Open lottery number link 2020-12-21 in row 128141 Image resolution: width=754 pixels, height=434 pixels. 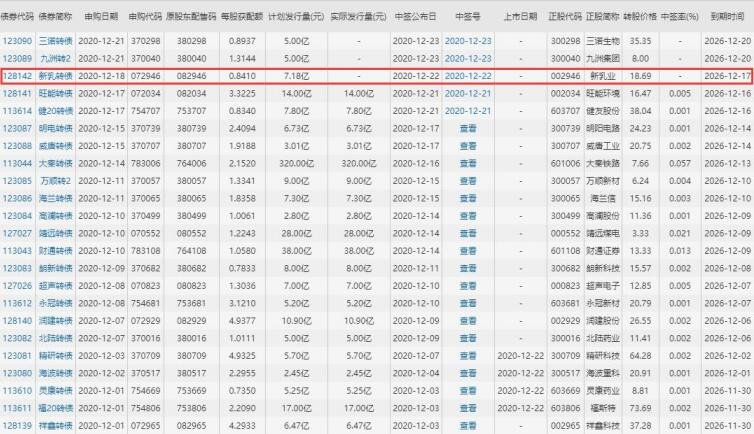click(x=468, y=94)
